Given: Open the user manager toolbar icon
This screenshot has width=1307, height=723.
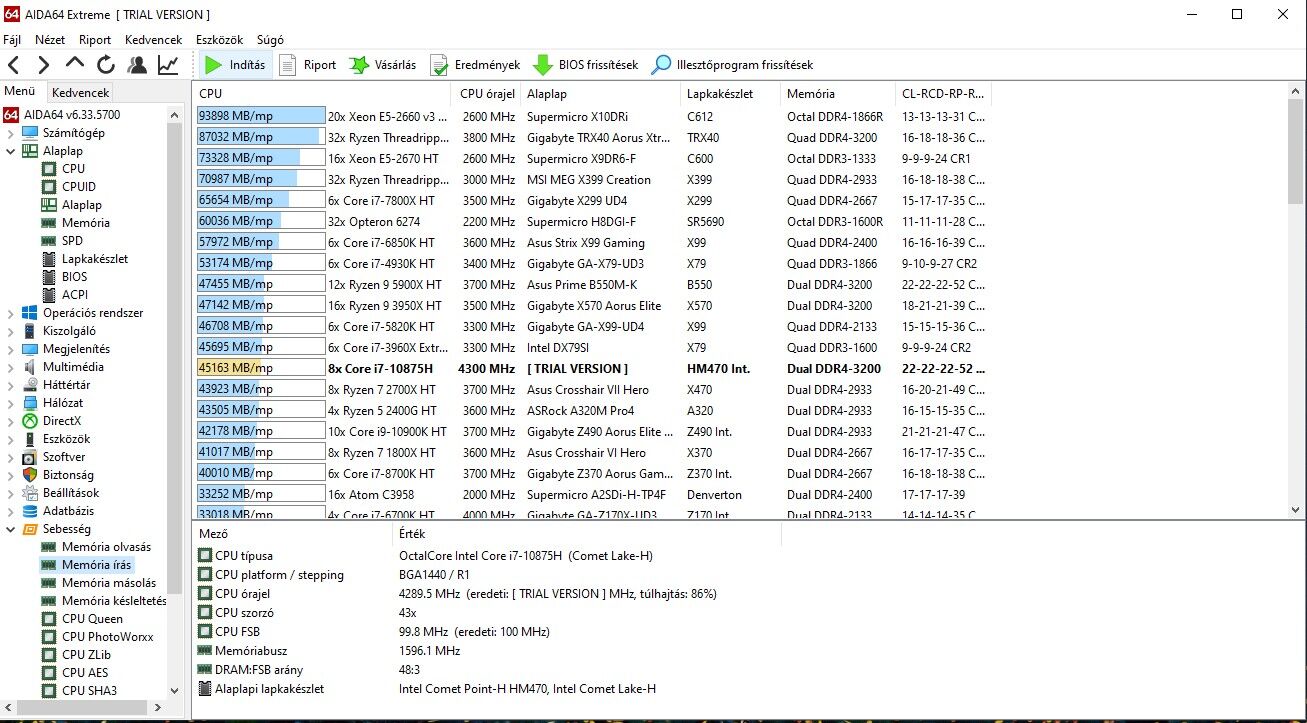Looking at the screenshot, I should [137, 65].
